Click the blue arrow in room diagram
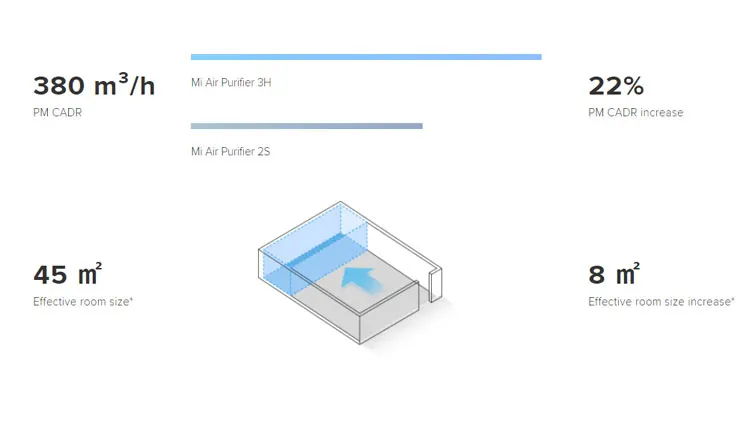750x445 pixels. (x=361, y=280)
